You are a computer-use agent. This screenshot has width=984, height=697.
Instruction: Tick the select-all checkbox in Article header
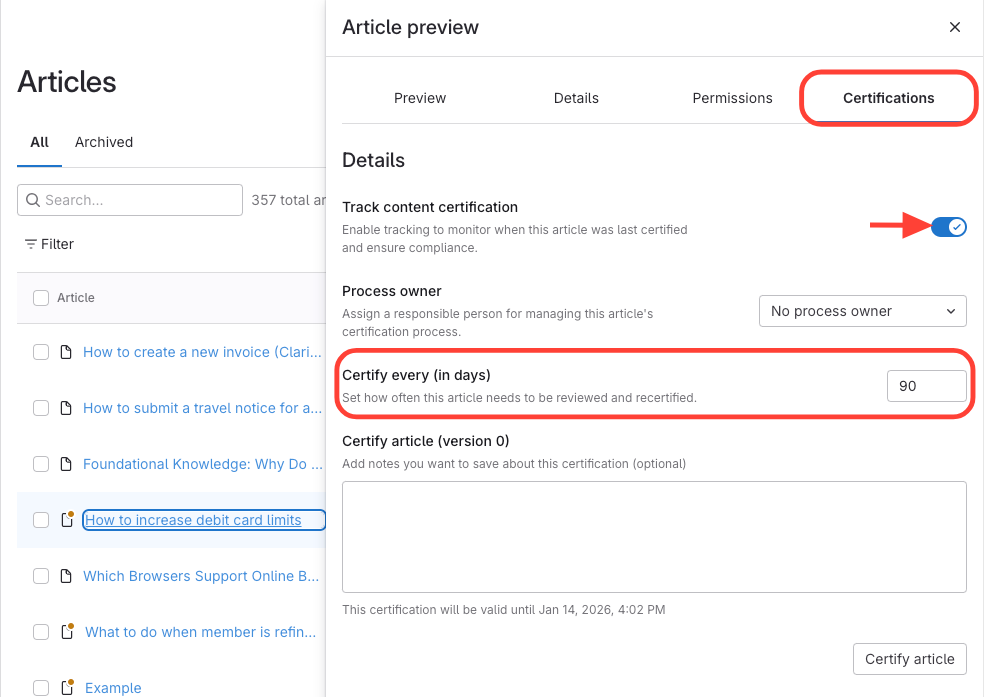(41, 298)
